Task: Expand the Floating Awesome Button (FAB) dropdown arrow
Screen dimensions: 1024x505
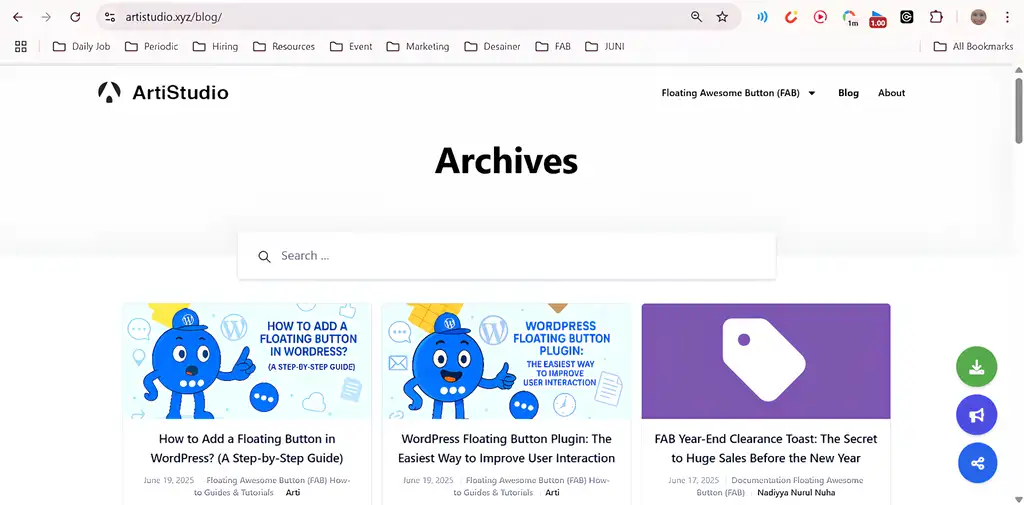Action: click(x=812, y=93)
